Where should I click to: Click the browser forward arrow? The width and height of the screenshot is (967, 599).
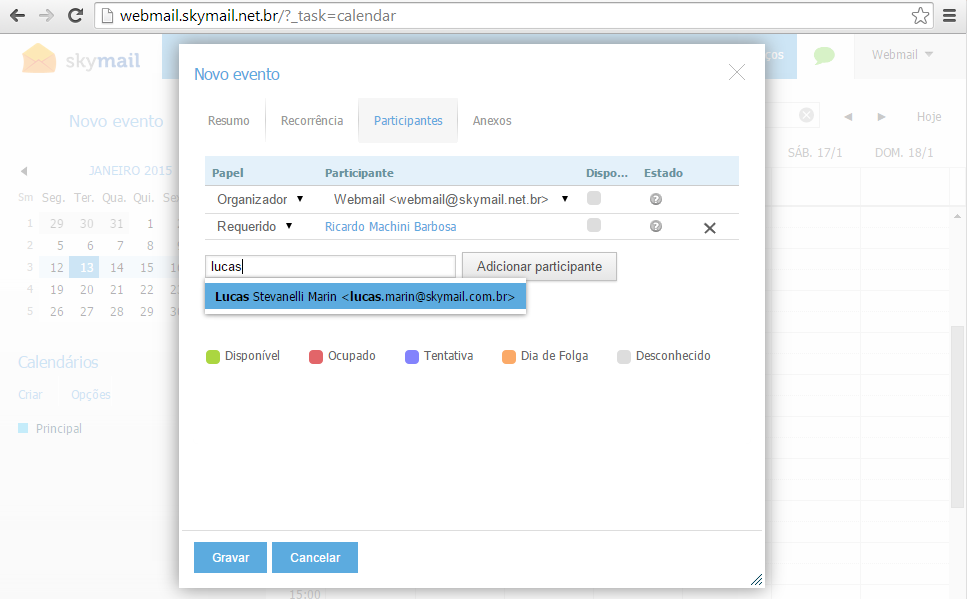point(46,15)
